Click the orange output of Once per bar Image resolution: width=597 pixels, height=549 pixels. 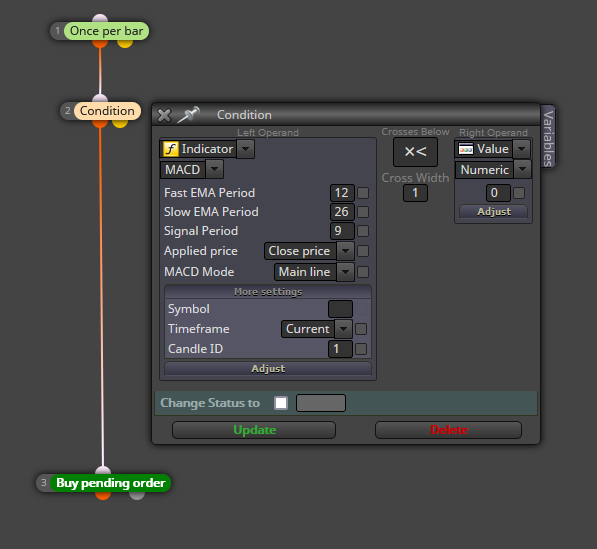tap(100, 43)
